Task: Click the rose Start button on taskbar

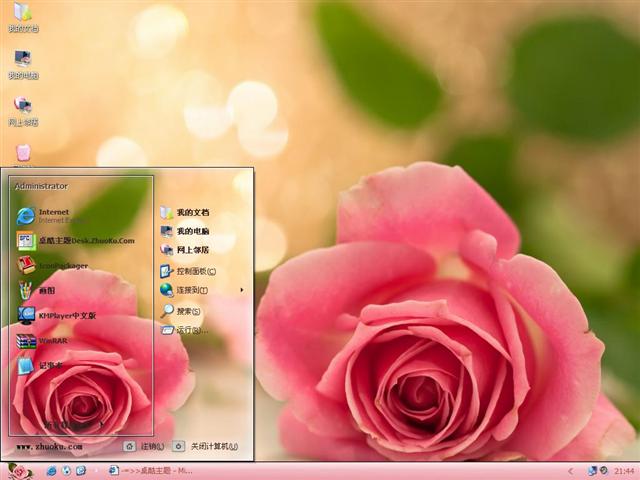Action: click(x=20, y=472)
